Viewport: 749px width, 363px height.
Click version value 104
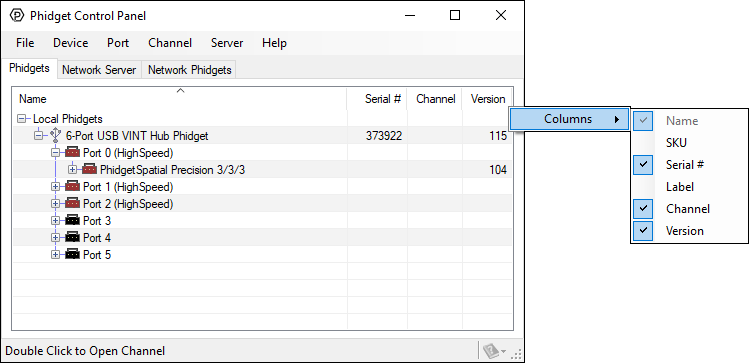[x=498, y=170]
